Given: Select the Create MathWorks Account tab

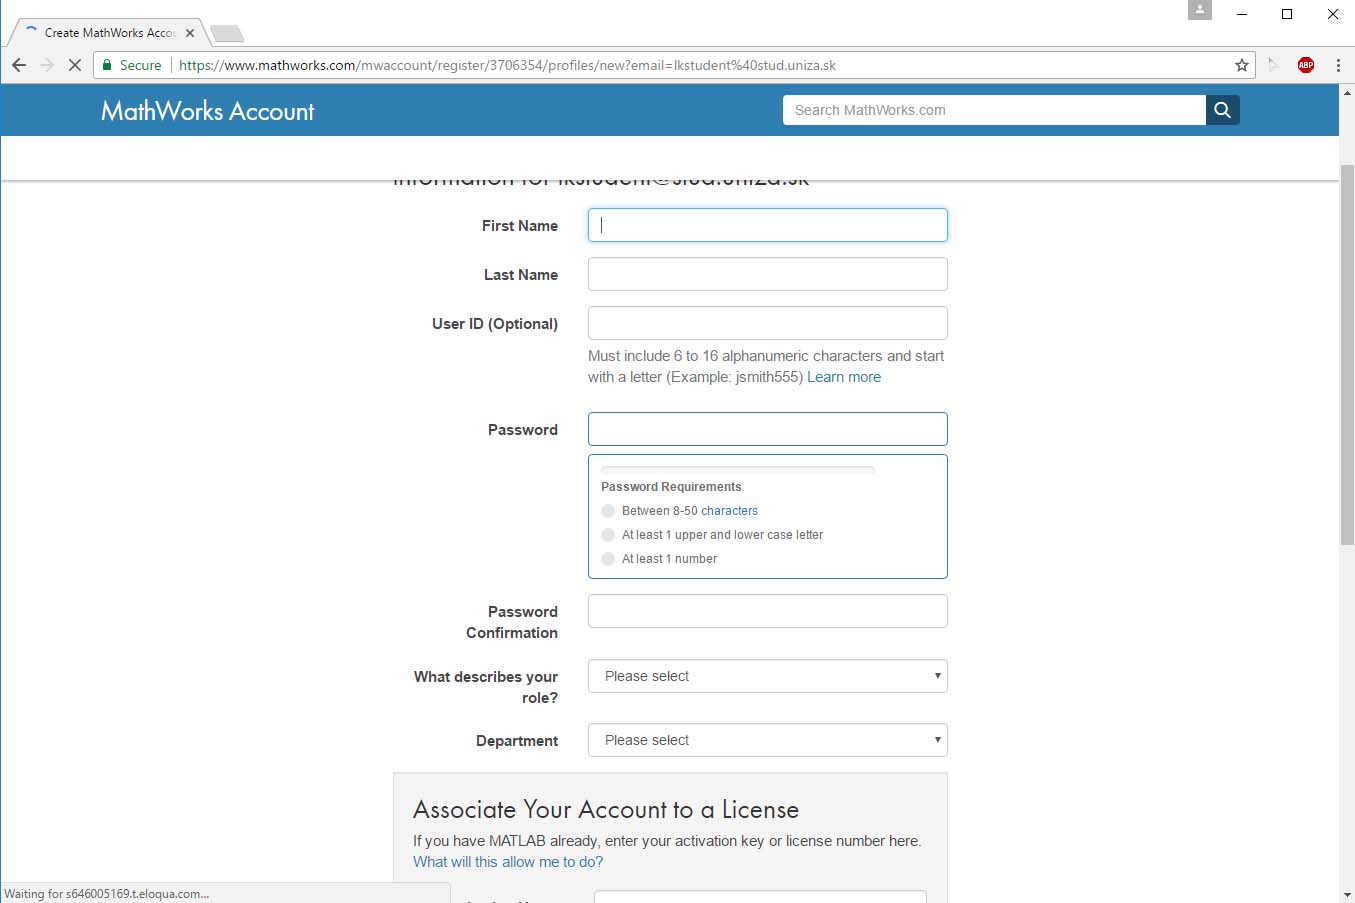Looking at the screenshot, I should pyautogui.click(x=108, y=33).
